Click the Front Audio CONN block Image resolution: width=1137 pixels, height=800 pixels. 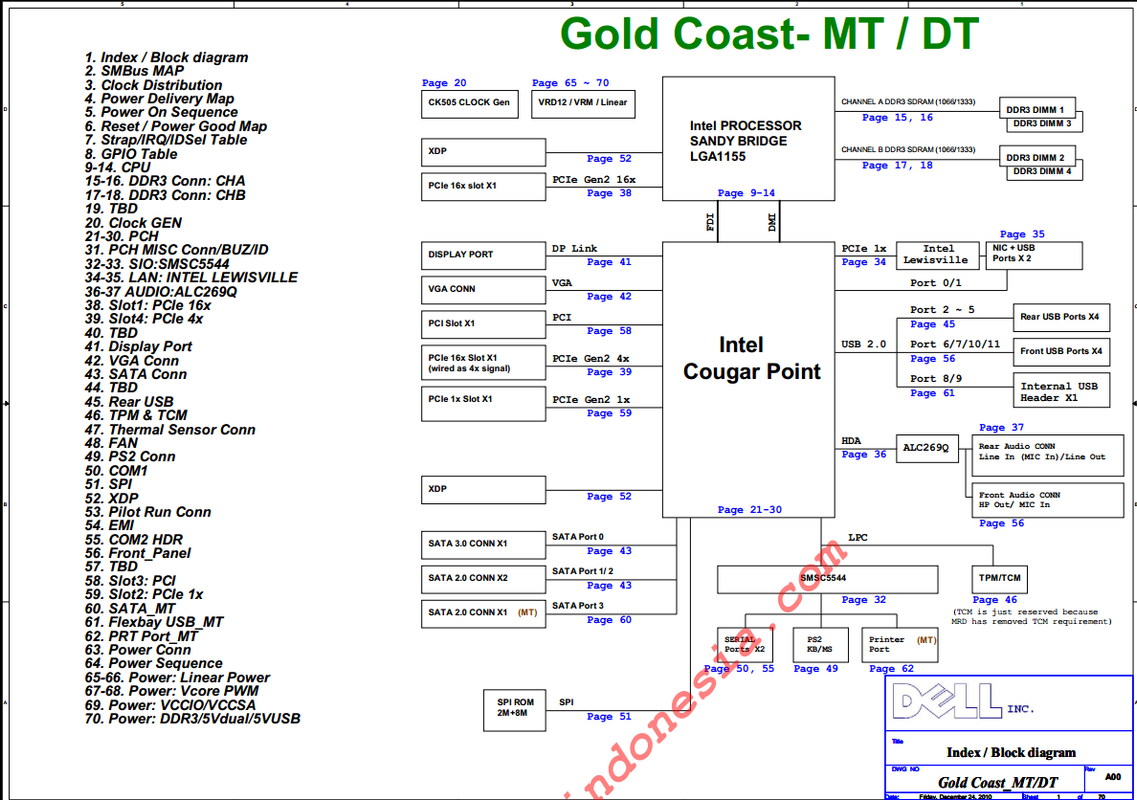tap(1048, 500)
